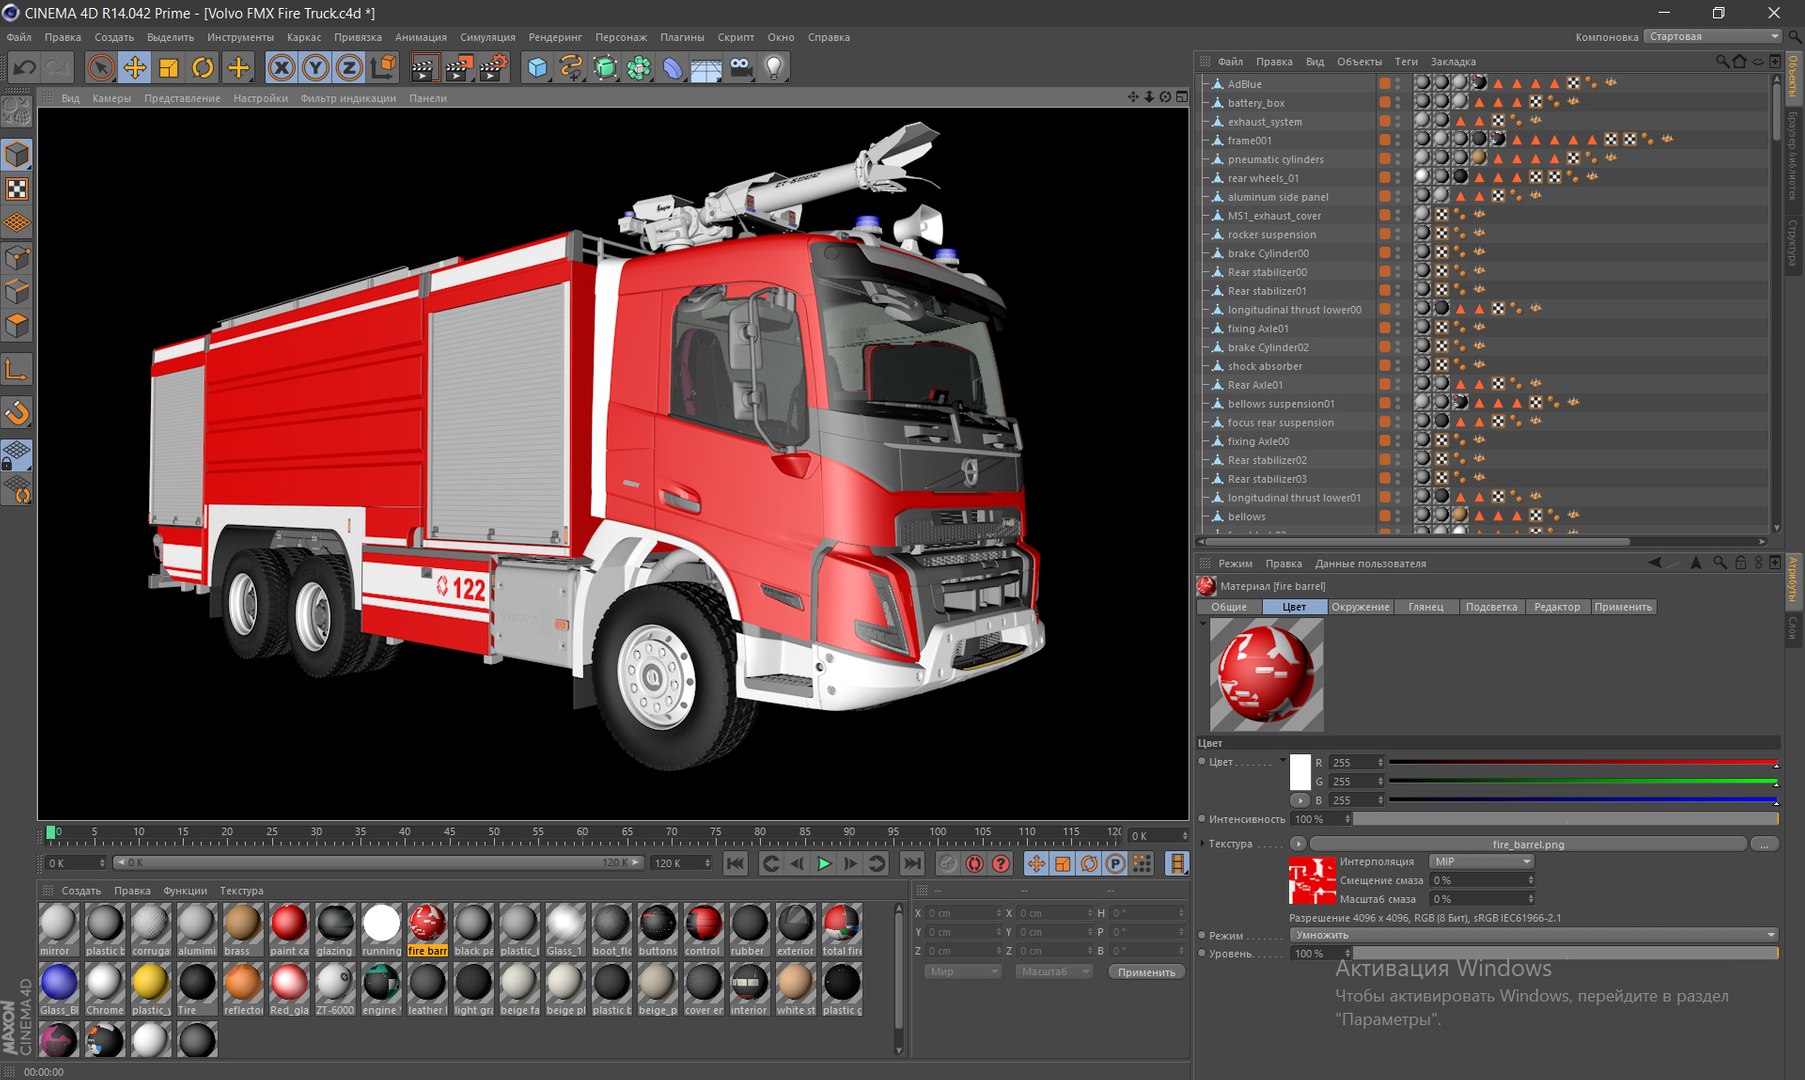1805x1080 pixels.
Task: Add a cube primitive object
Action: point(538,67)
